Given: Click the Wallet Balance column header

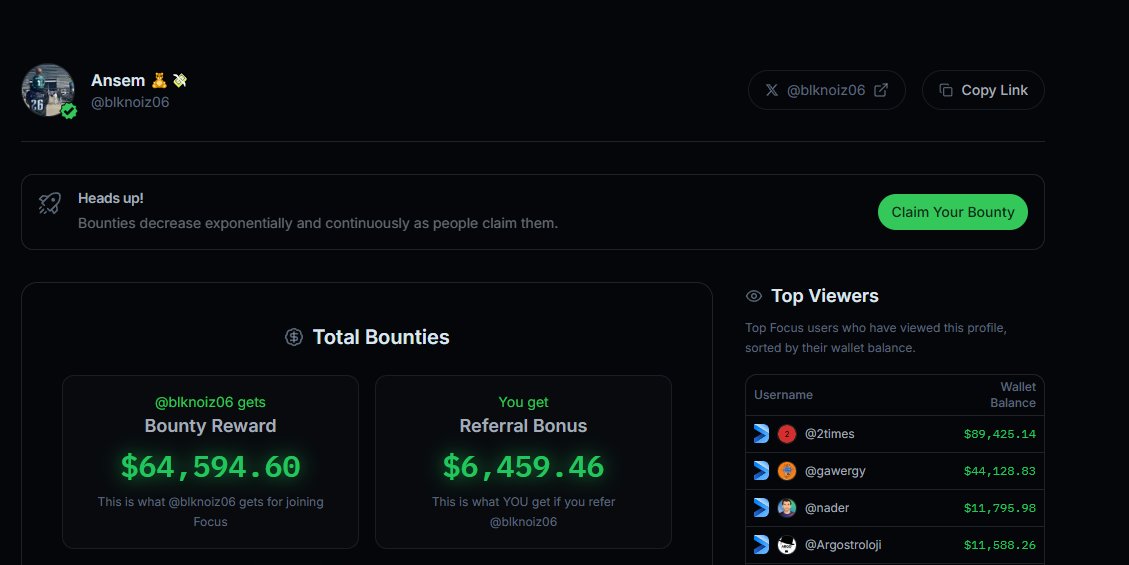Looking at the screenshot, I should pyautogui.click(x=1013, y=395).
